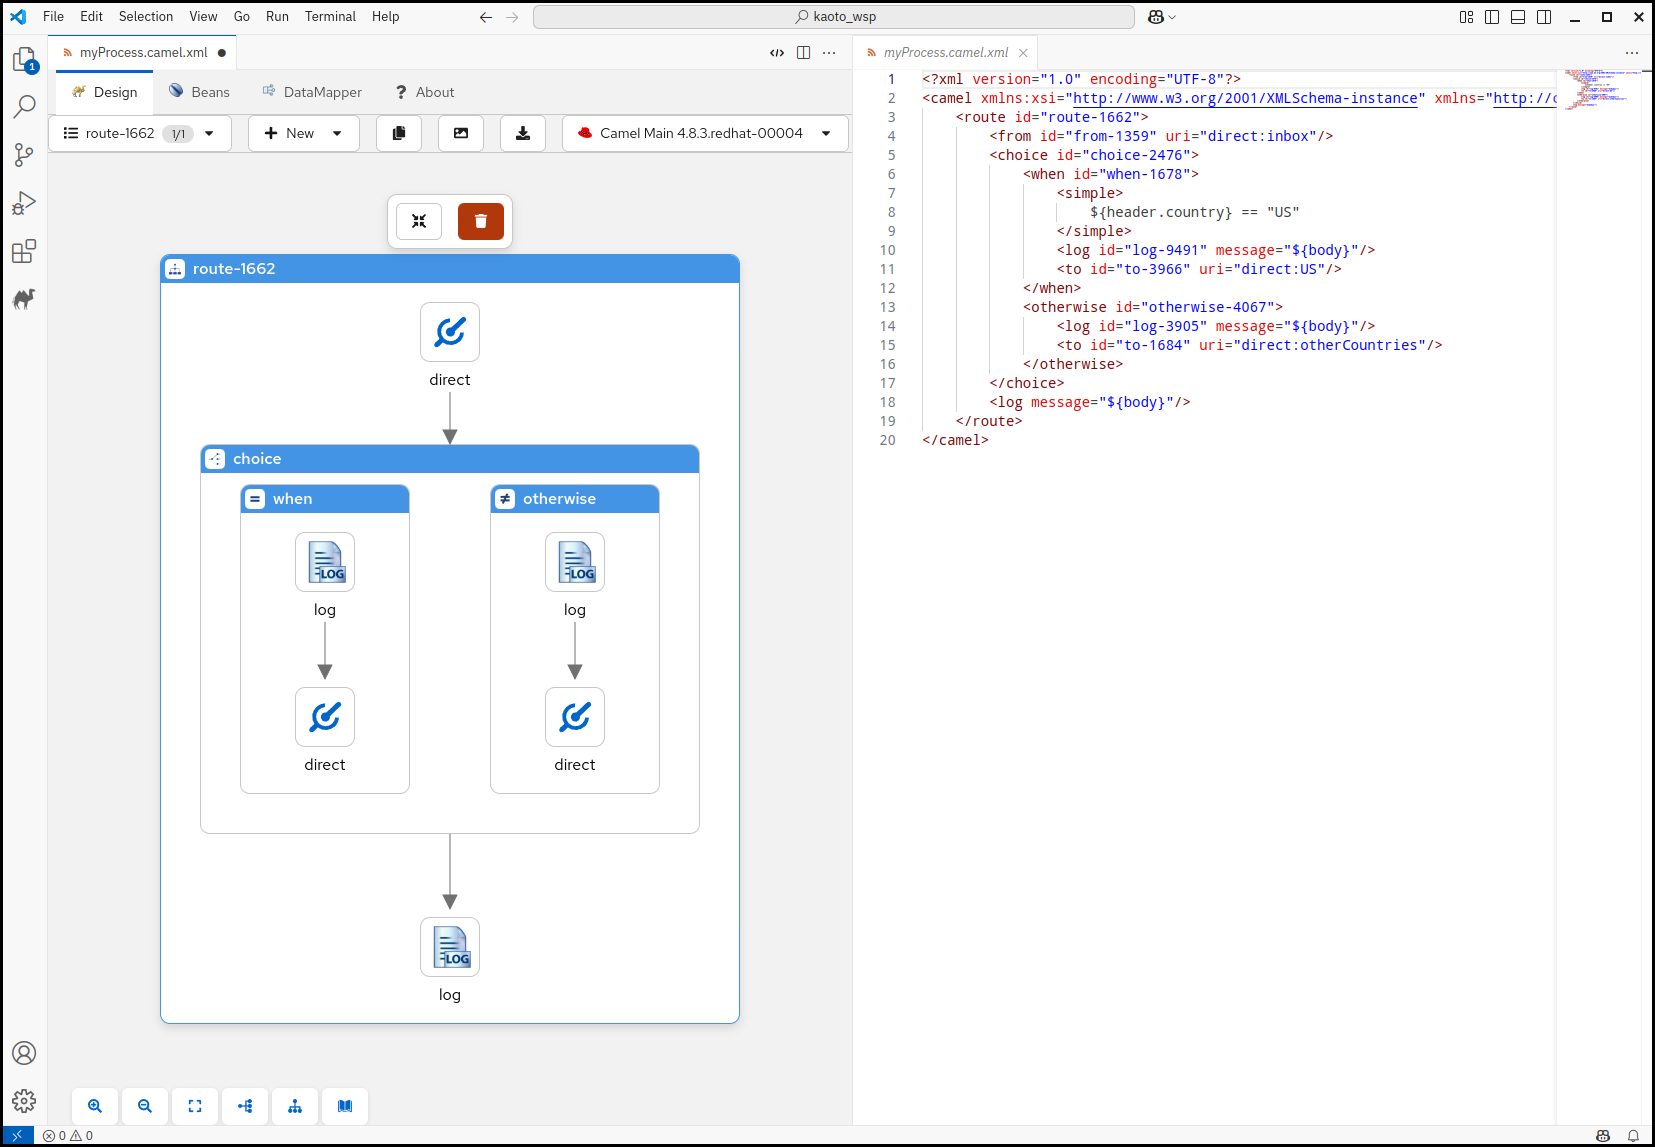
Task: Export the diagram as an image
Action: pyautogui.click(x=460, y=133)
